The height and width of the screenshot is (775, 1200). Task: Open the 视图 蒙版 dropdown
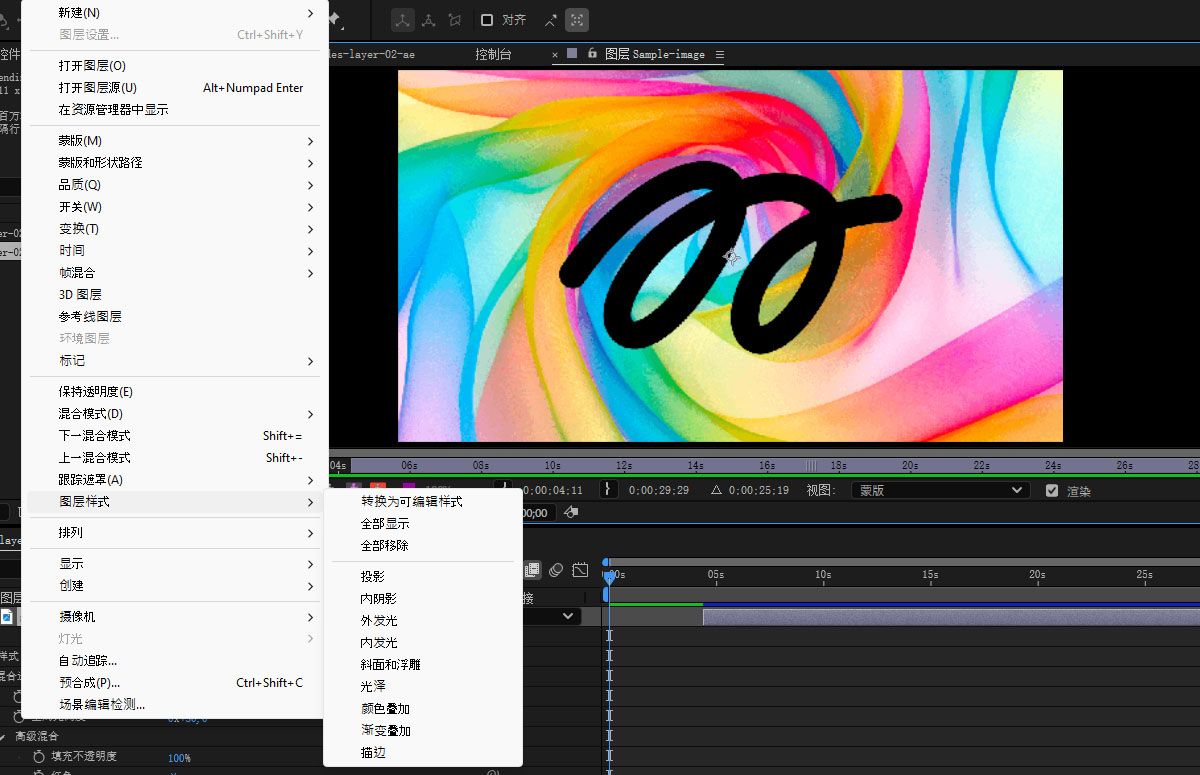[x=939, y=490]
